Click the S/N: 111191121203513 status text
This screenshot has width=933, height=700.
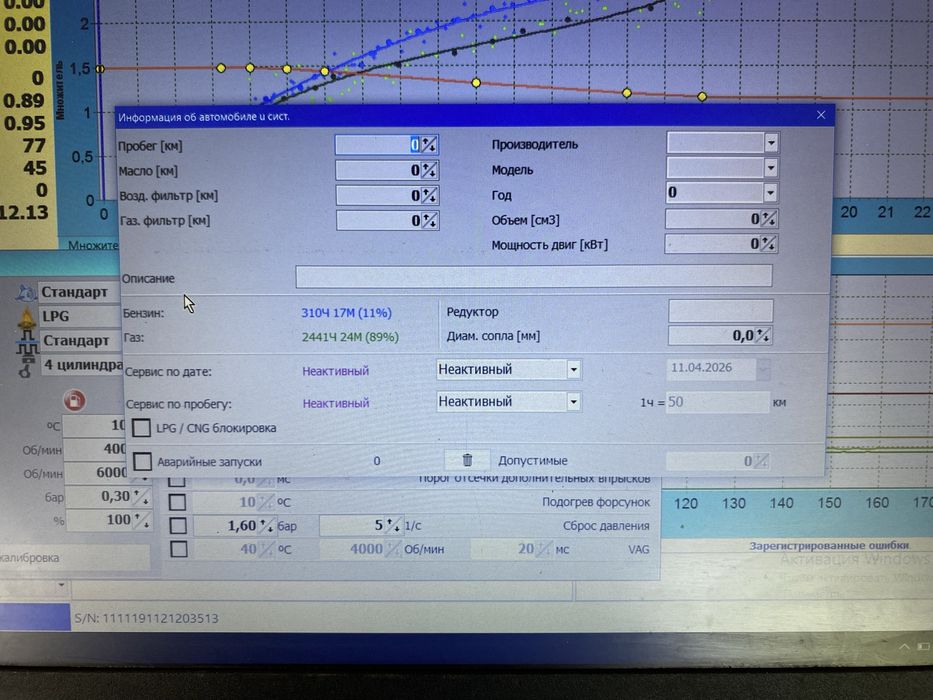146,618
